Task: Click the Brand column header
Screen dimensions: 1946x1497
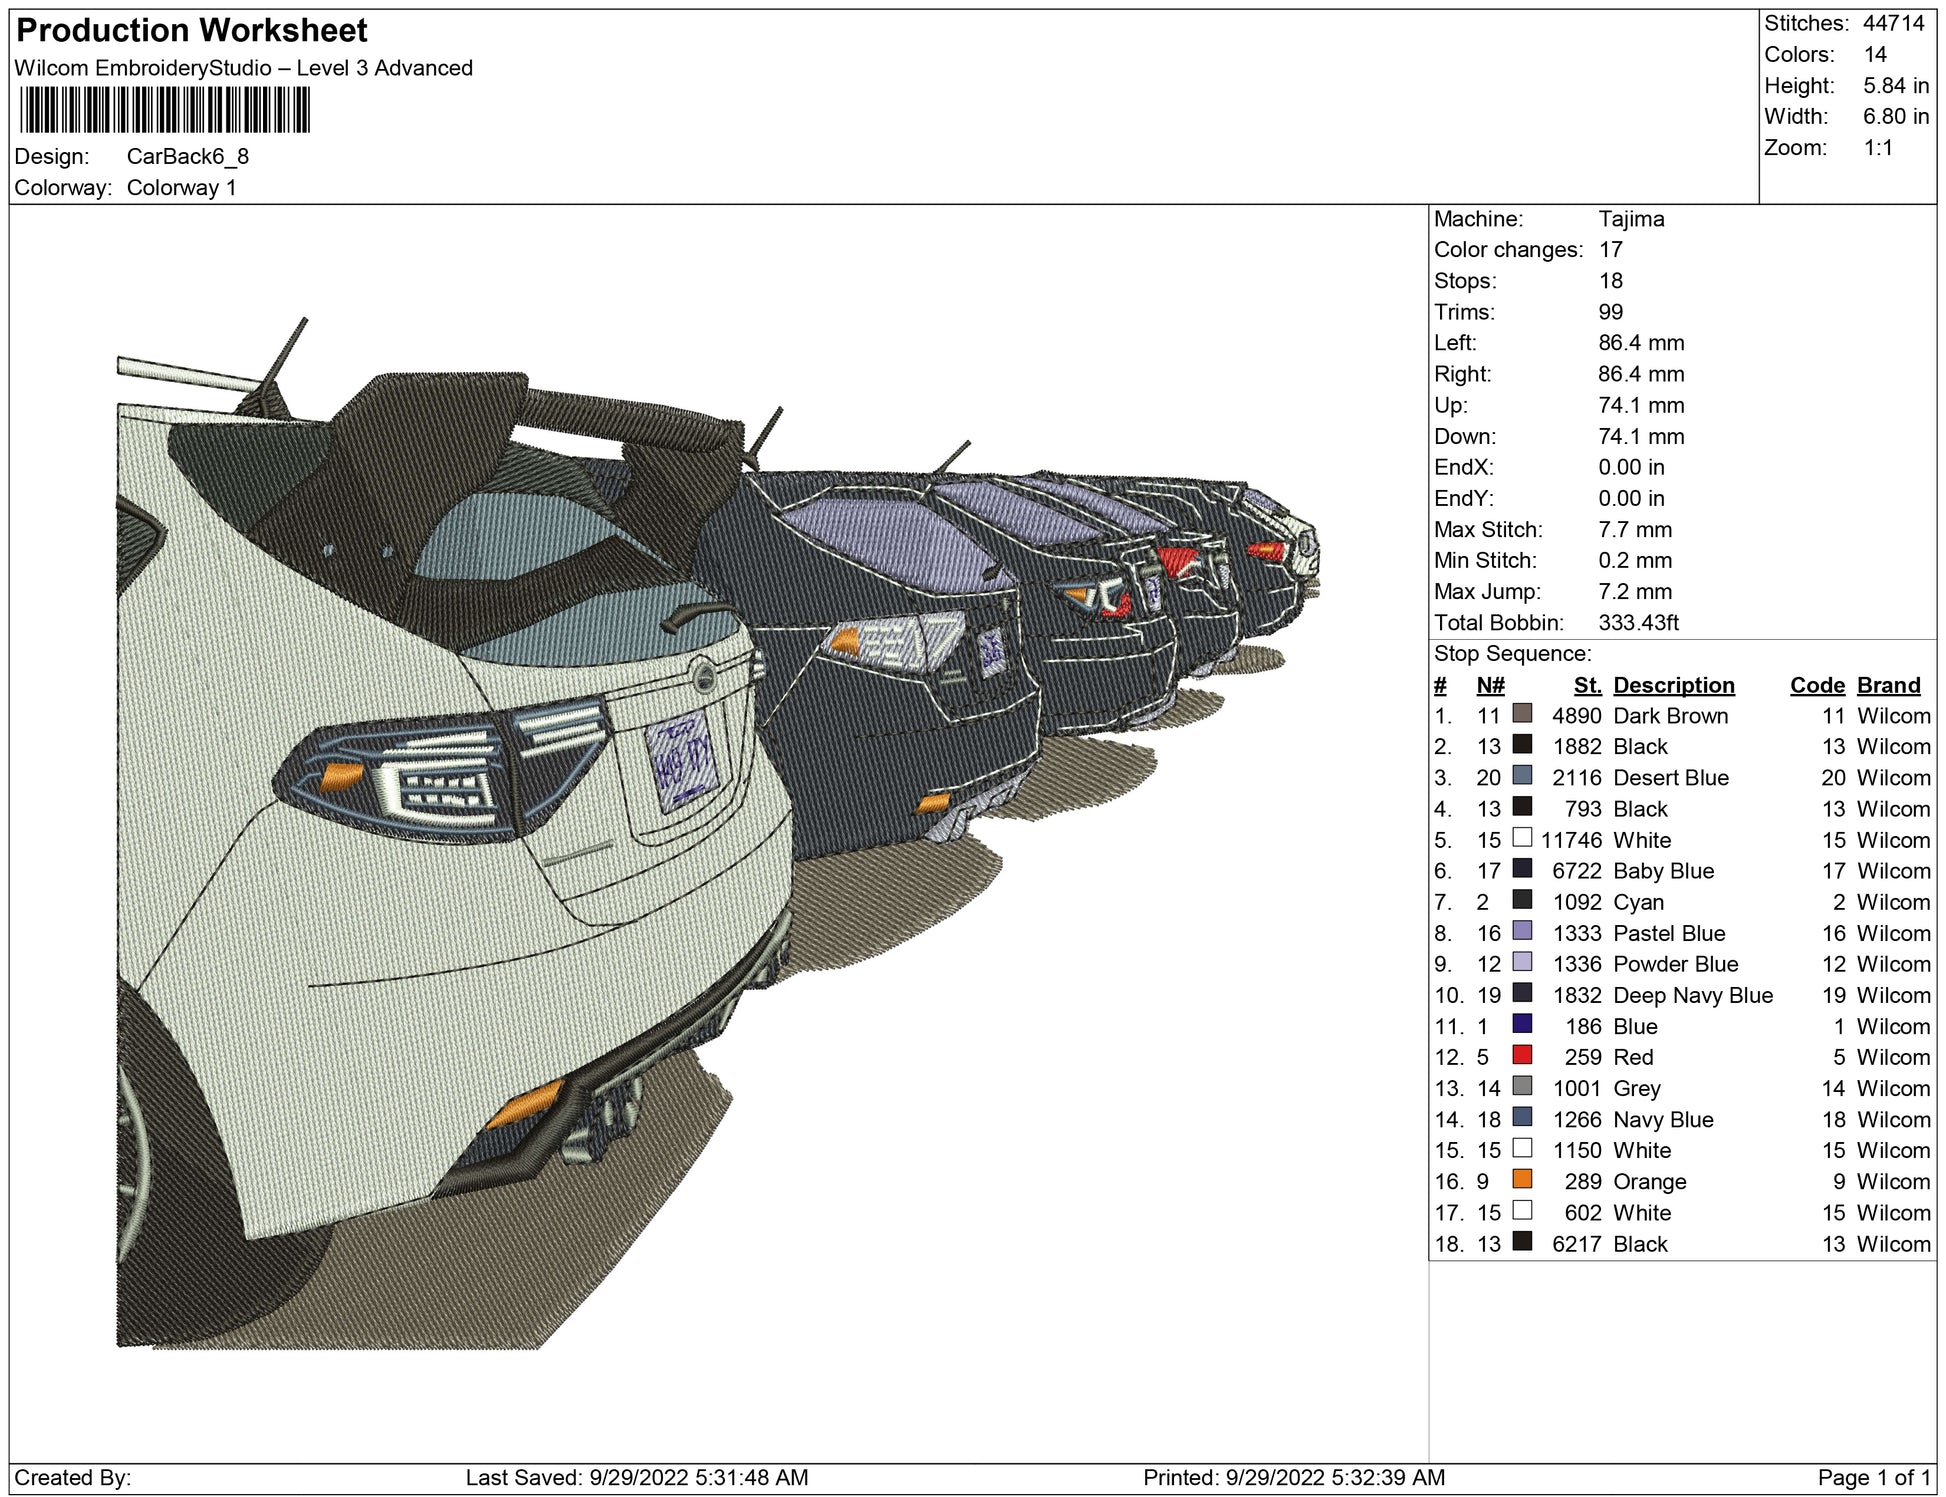Action: [x=1888, y=685]
